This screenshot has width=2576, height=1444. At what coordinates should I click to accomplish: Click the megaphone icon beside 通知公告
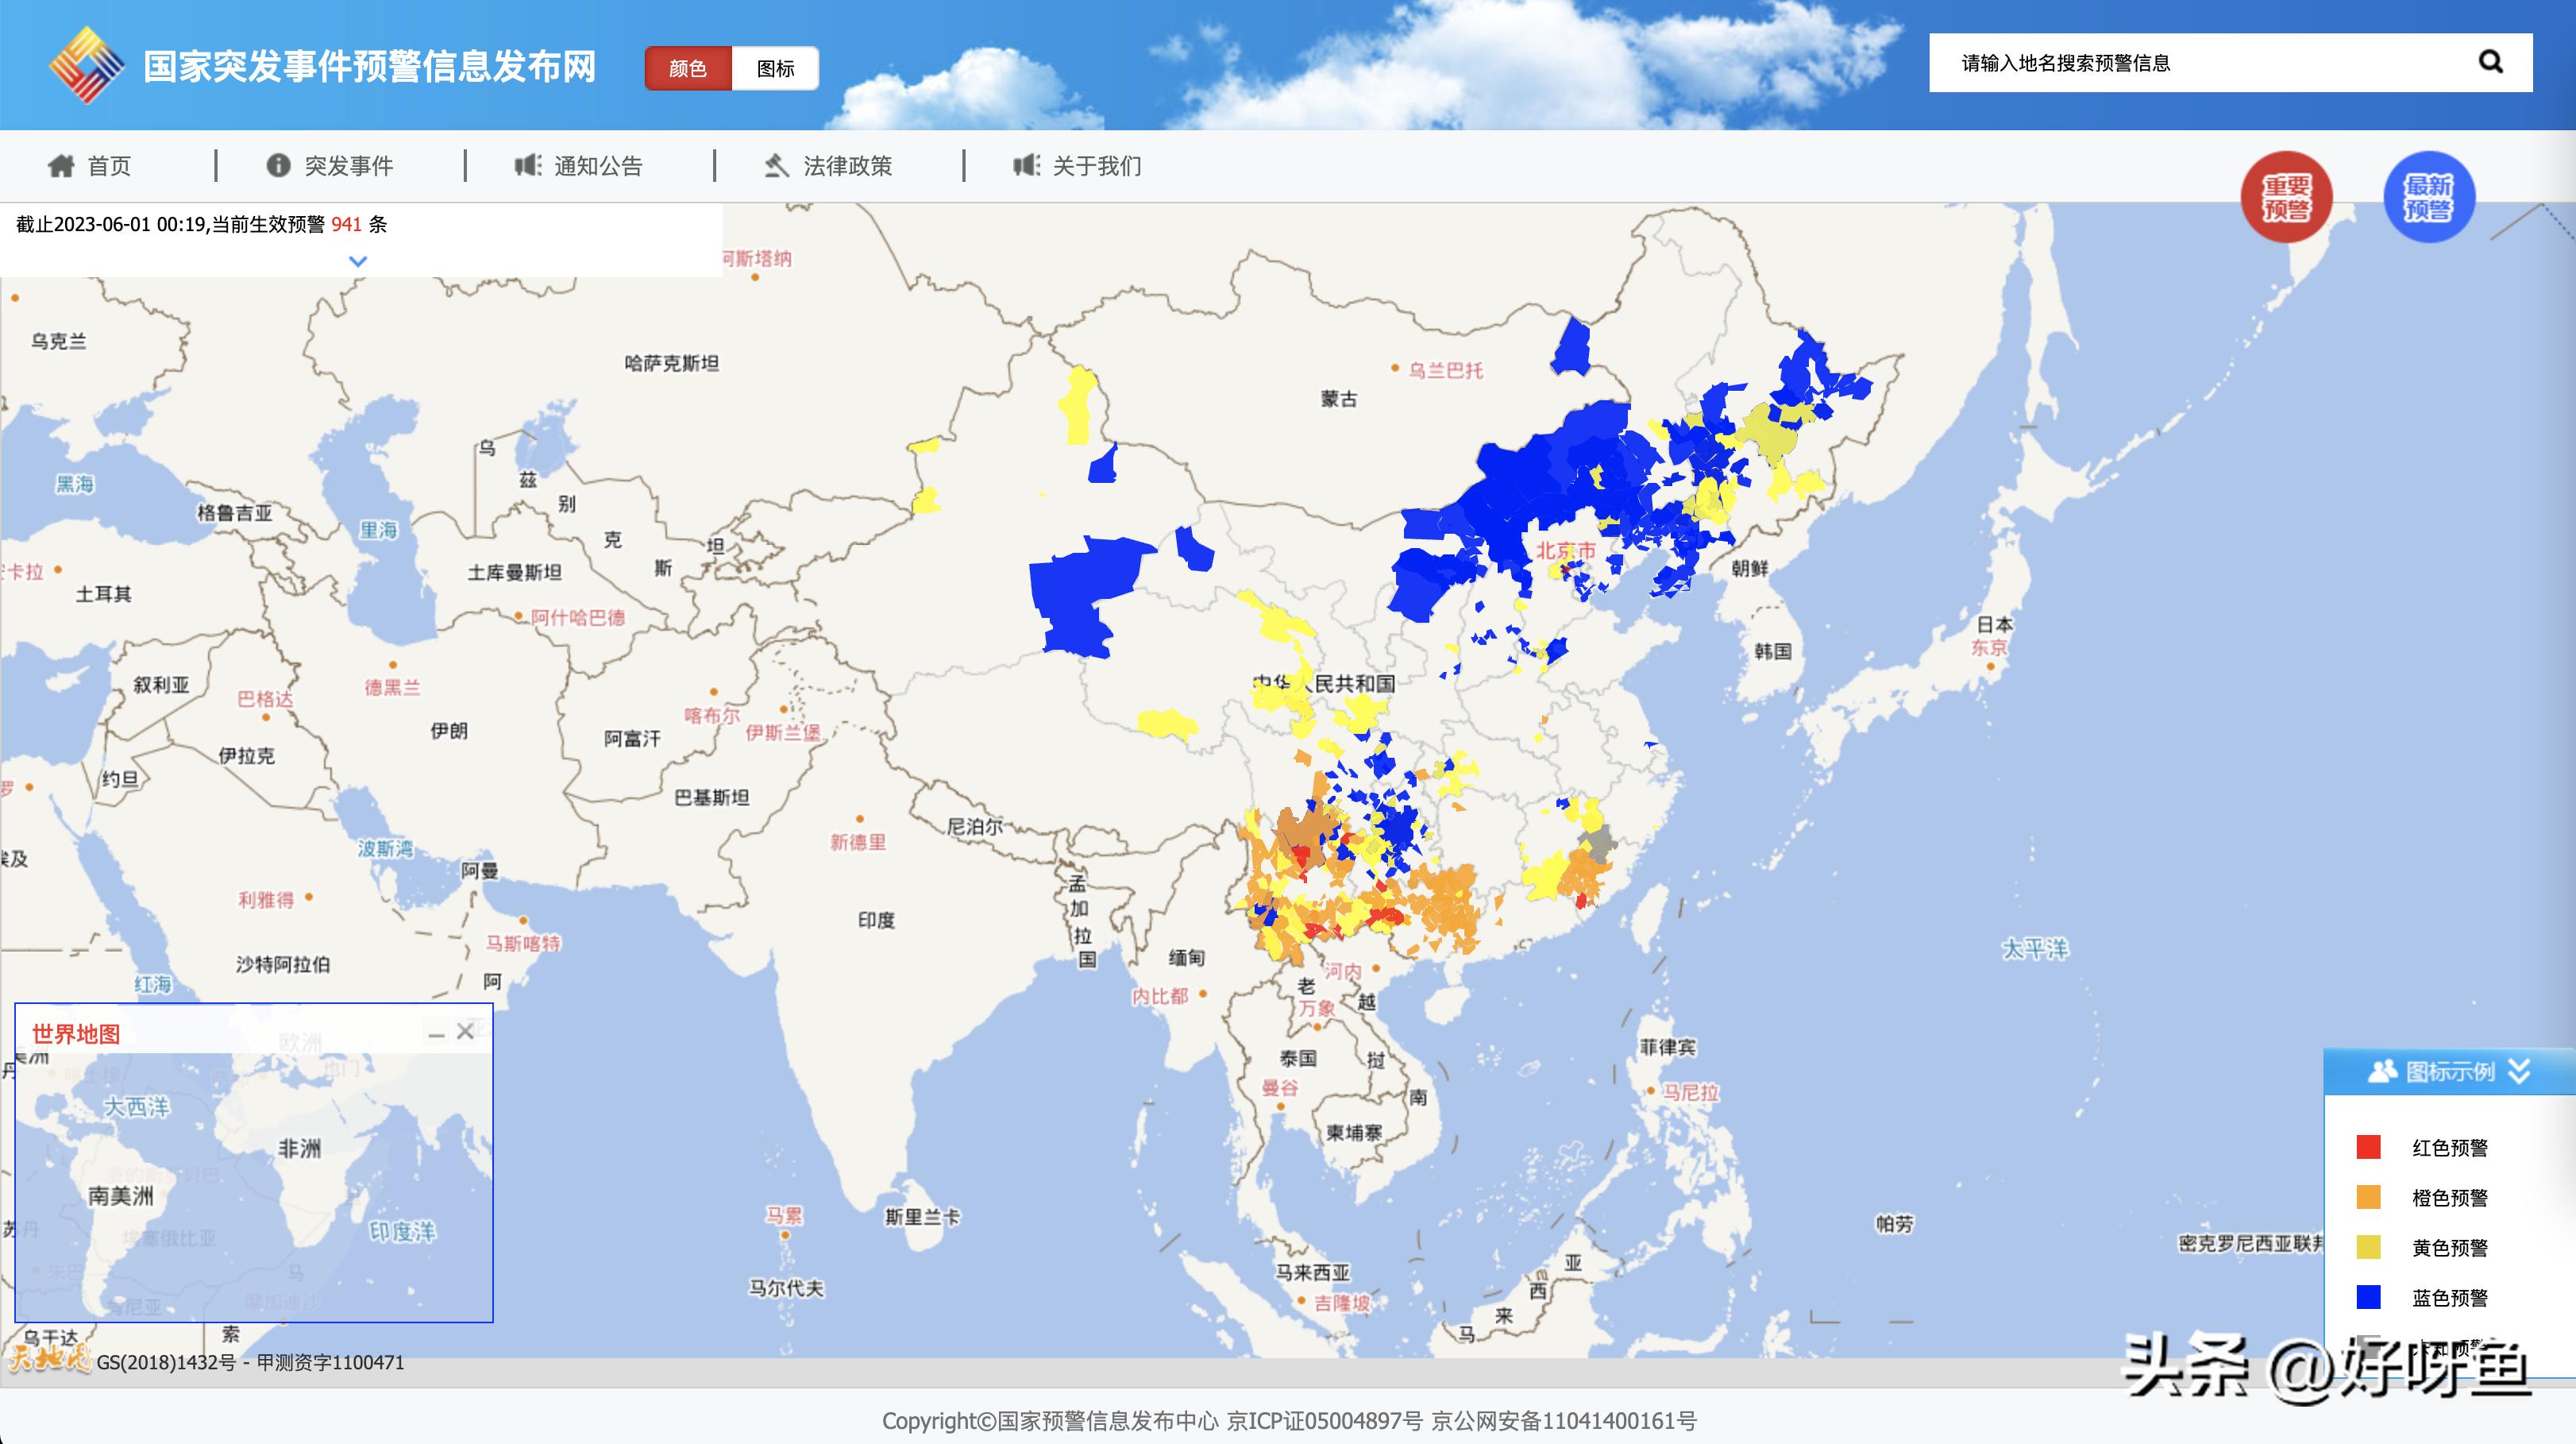tap(528, 166)
